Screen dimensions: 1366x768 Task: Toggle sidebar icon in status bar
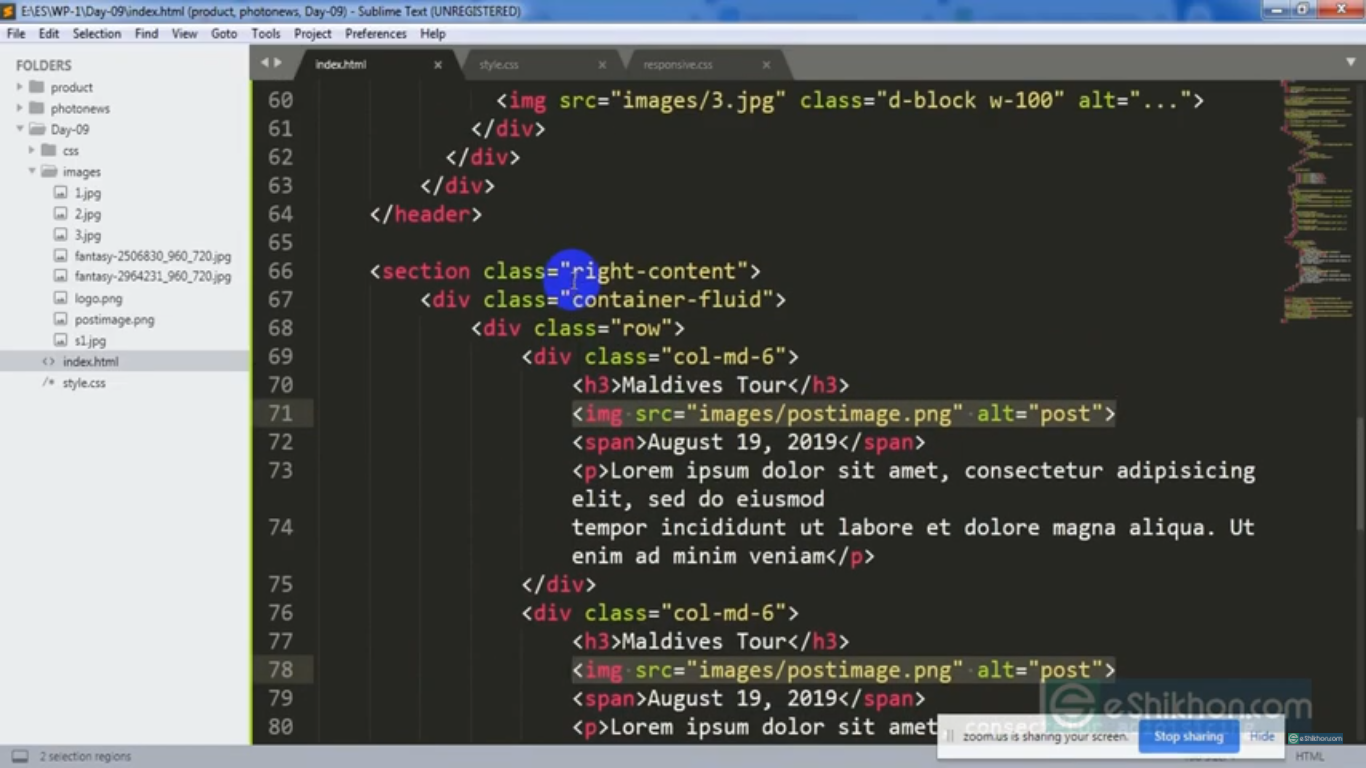click(19, 756)
